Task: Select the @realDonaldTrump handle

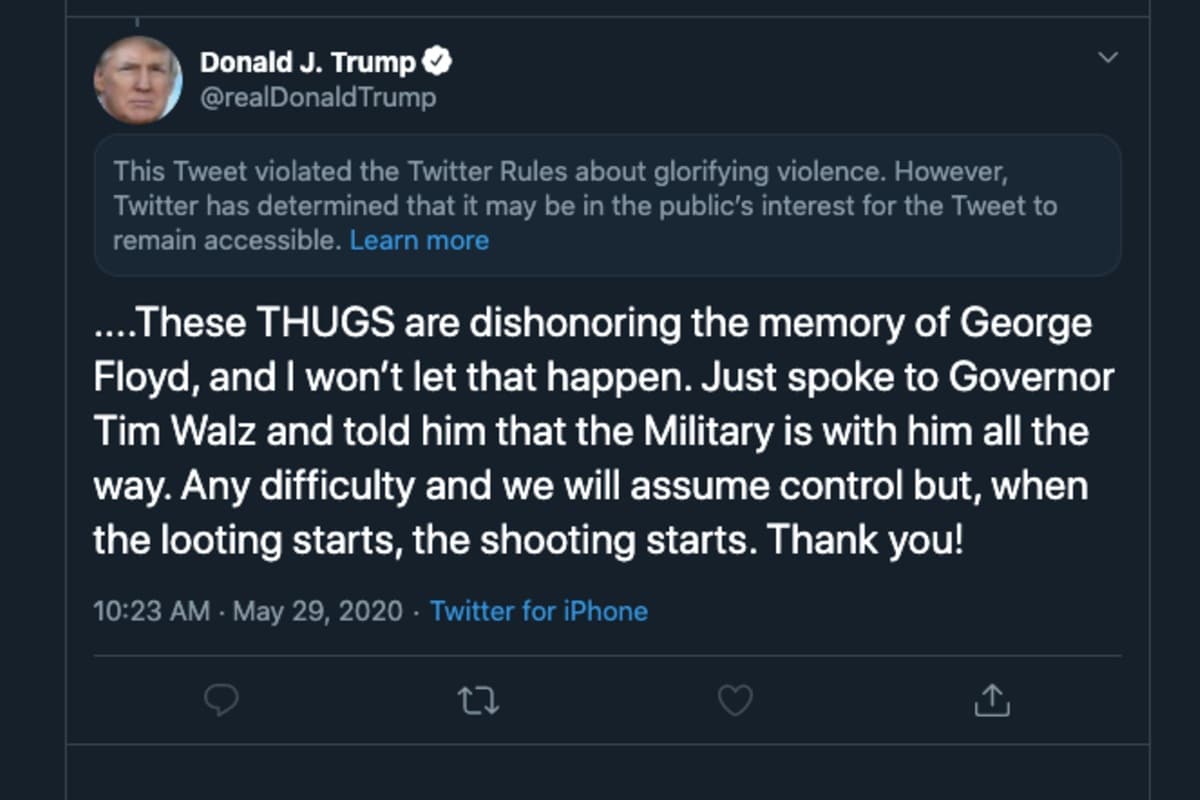Action: [x=318, y=97]
